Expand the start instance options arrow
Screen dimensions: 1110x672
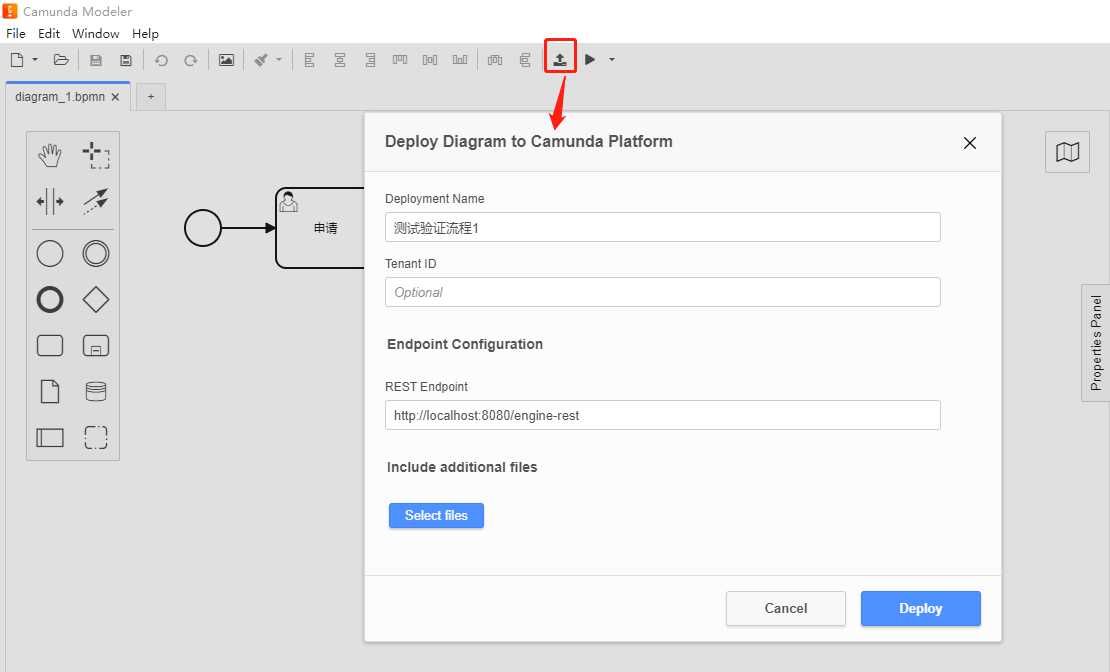click(612, 60)
